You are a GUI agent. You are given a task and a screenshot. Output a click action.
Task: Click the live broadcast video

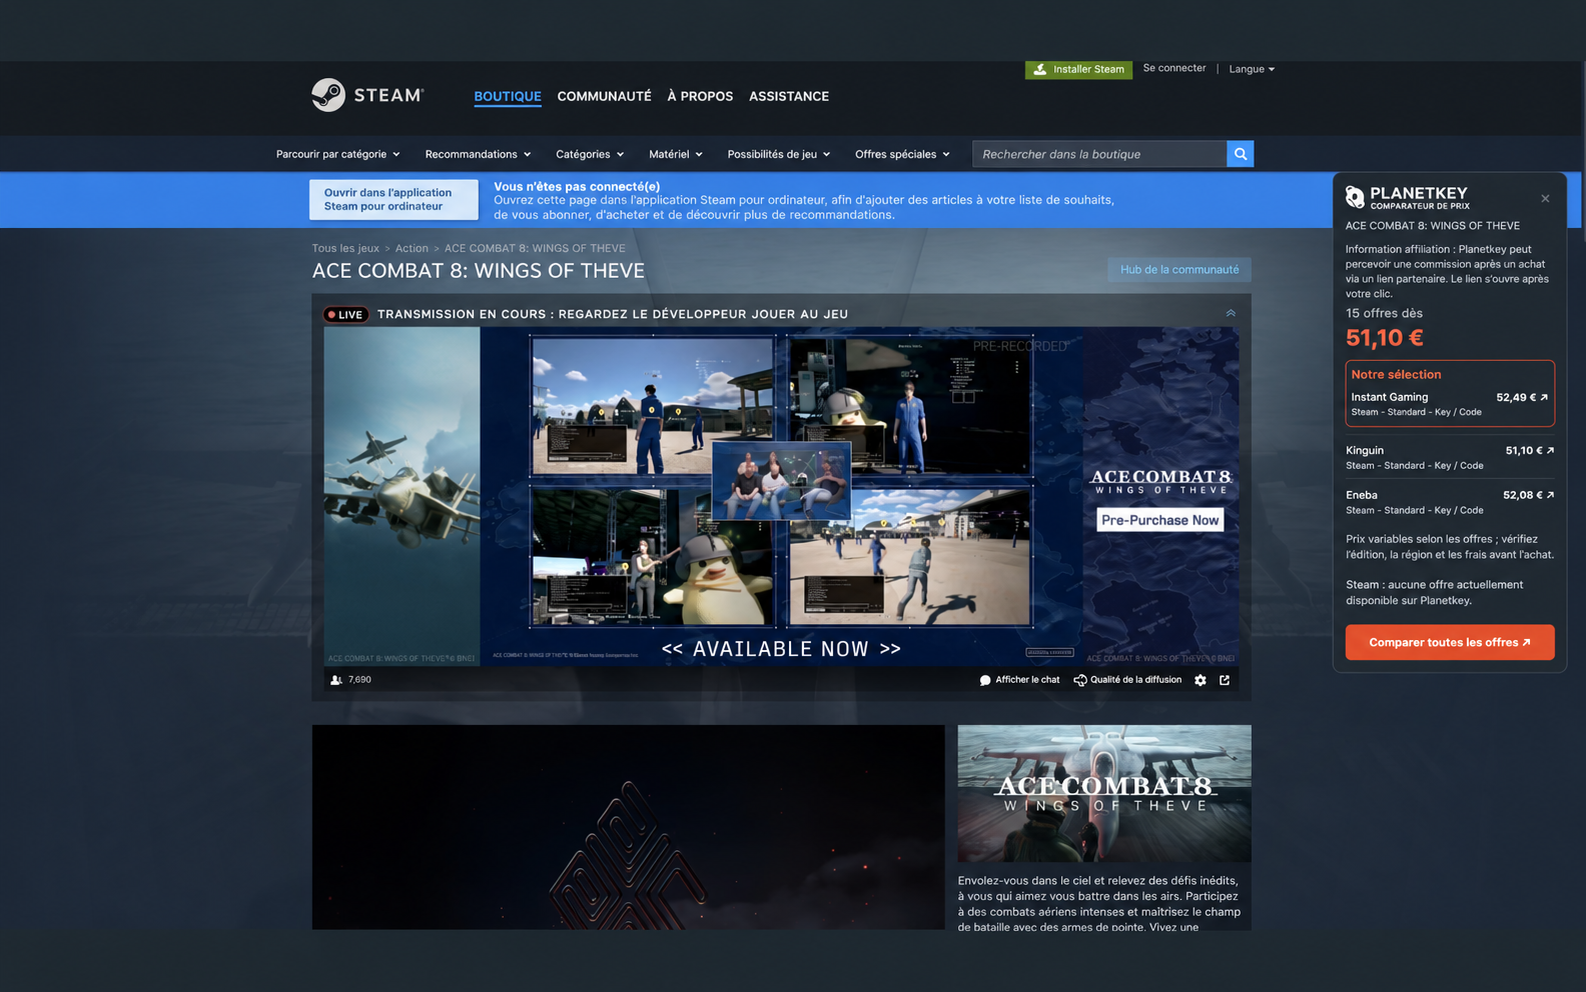781,496
